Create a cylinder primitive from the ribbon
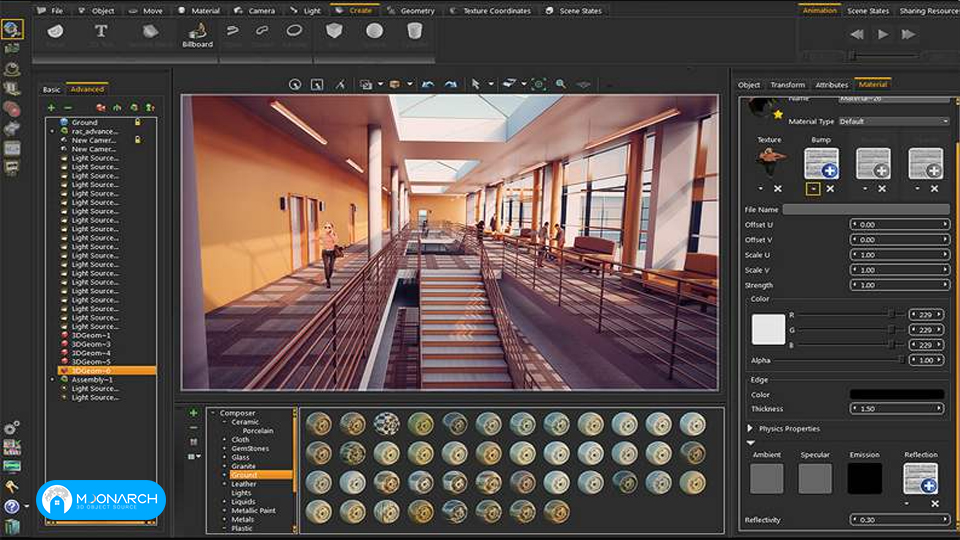This screenshot has height=540, width=960. coord(414,31)
